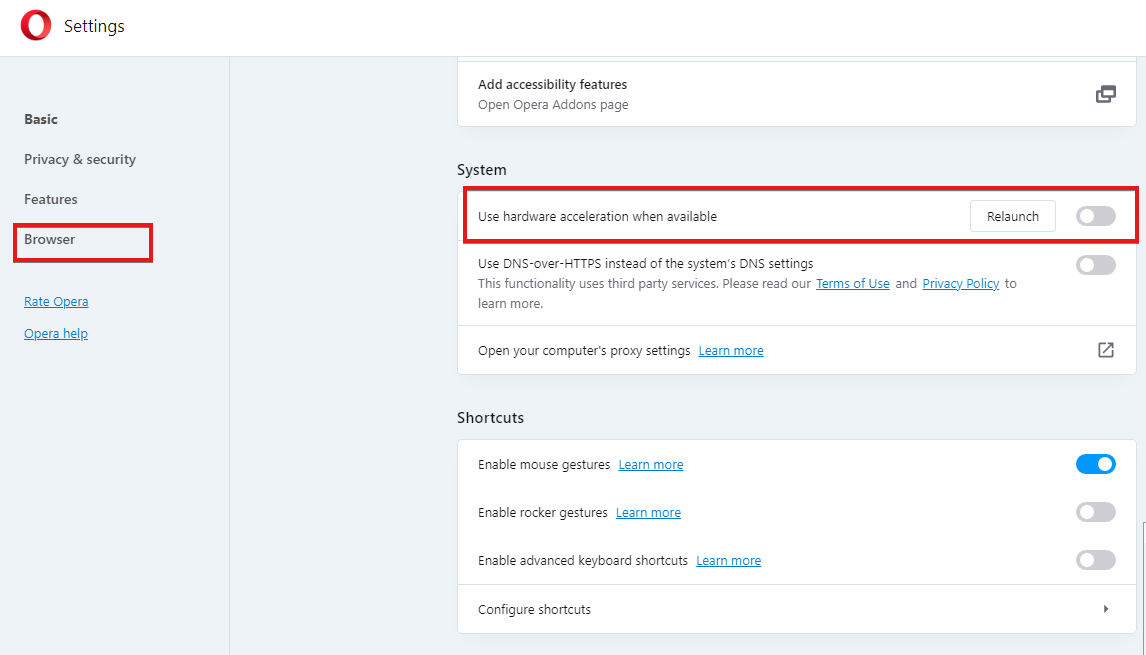
Task: Click Learn more for rocker gestures
Action: point(648,513)
